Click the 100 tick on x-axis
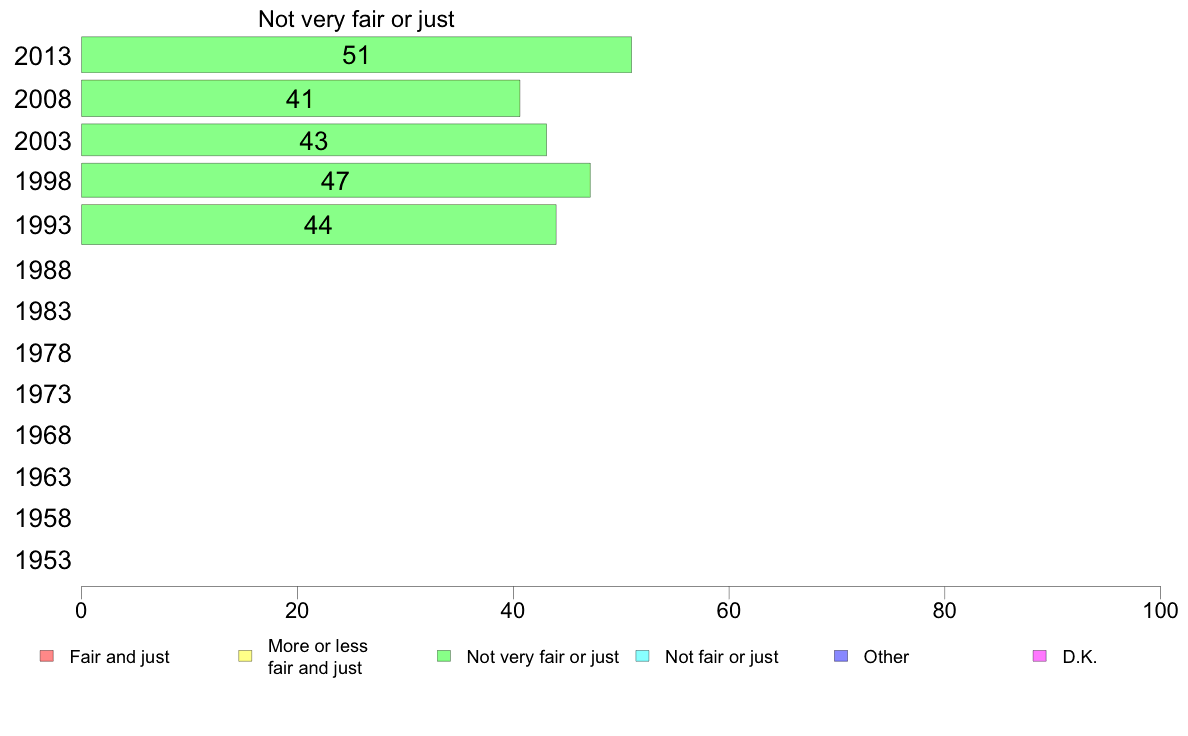Viewport: 1188px width, 736px height. [1160, 611]
